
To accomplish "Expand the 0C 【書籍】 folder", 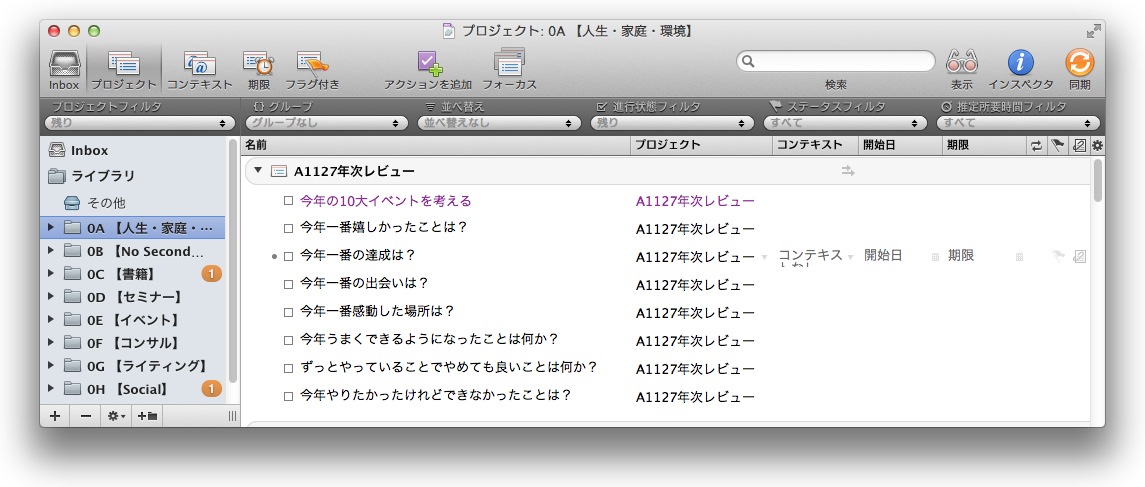I will (x=51, y=274).
